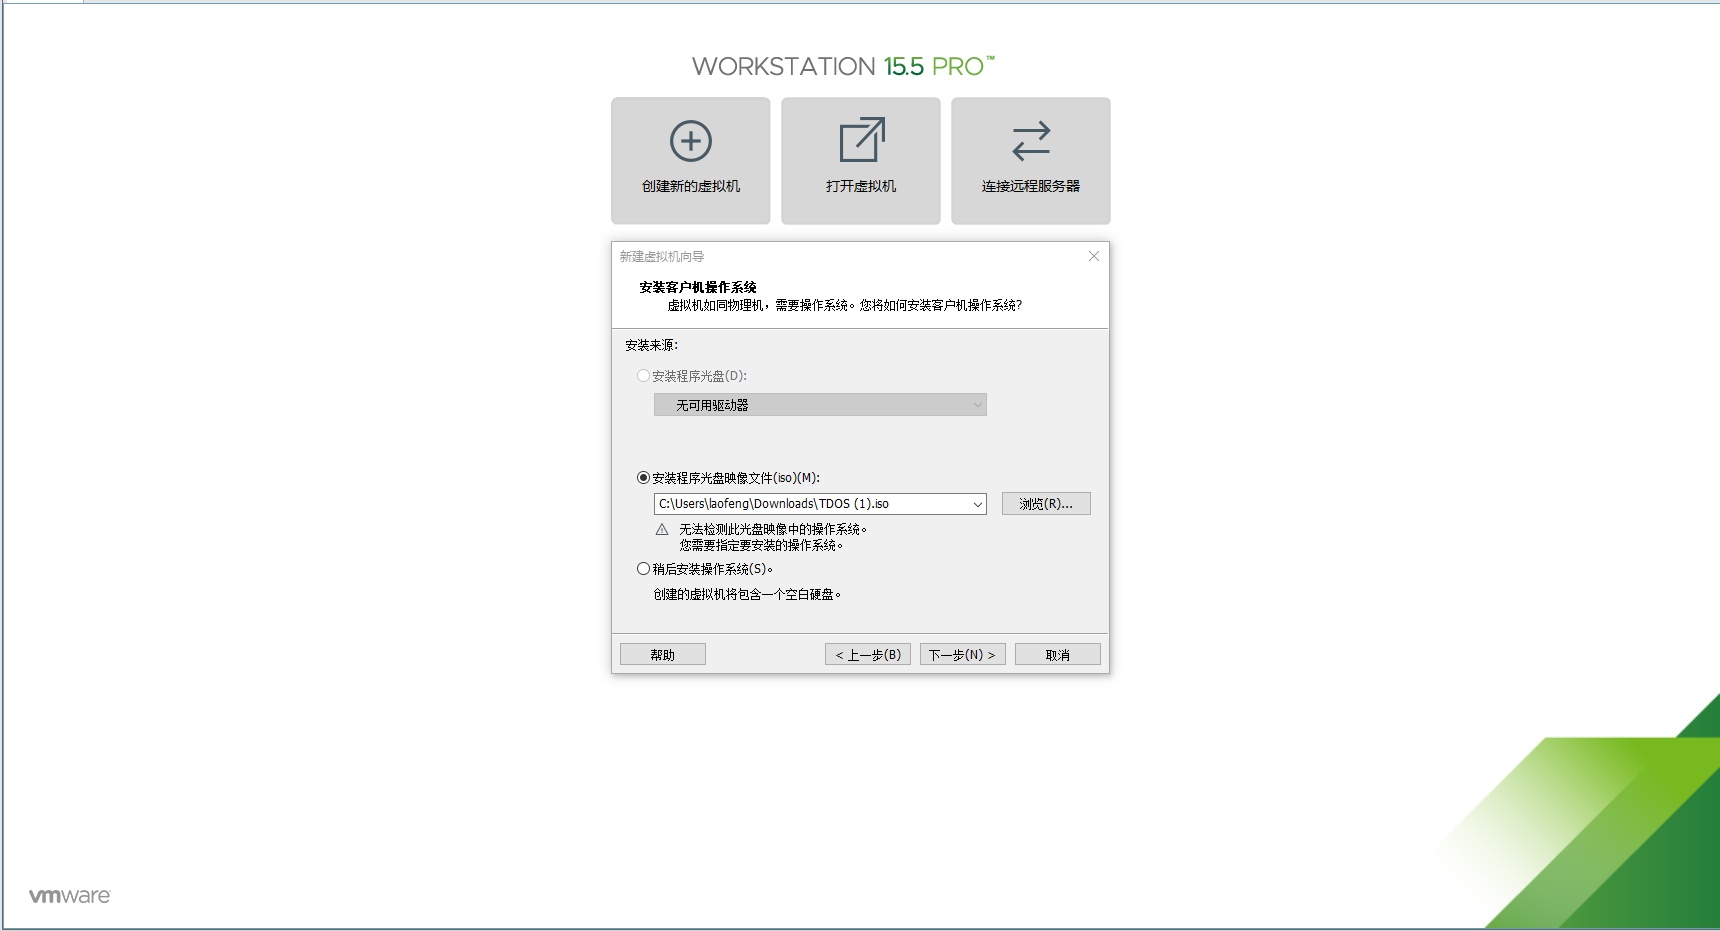Viewport: 1720px width, 931px height.
Task: Select the installer disc (D) radio button
Action: (x=643, y=376)
